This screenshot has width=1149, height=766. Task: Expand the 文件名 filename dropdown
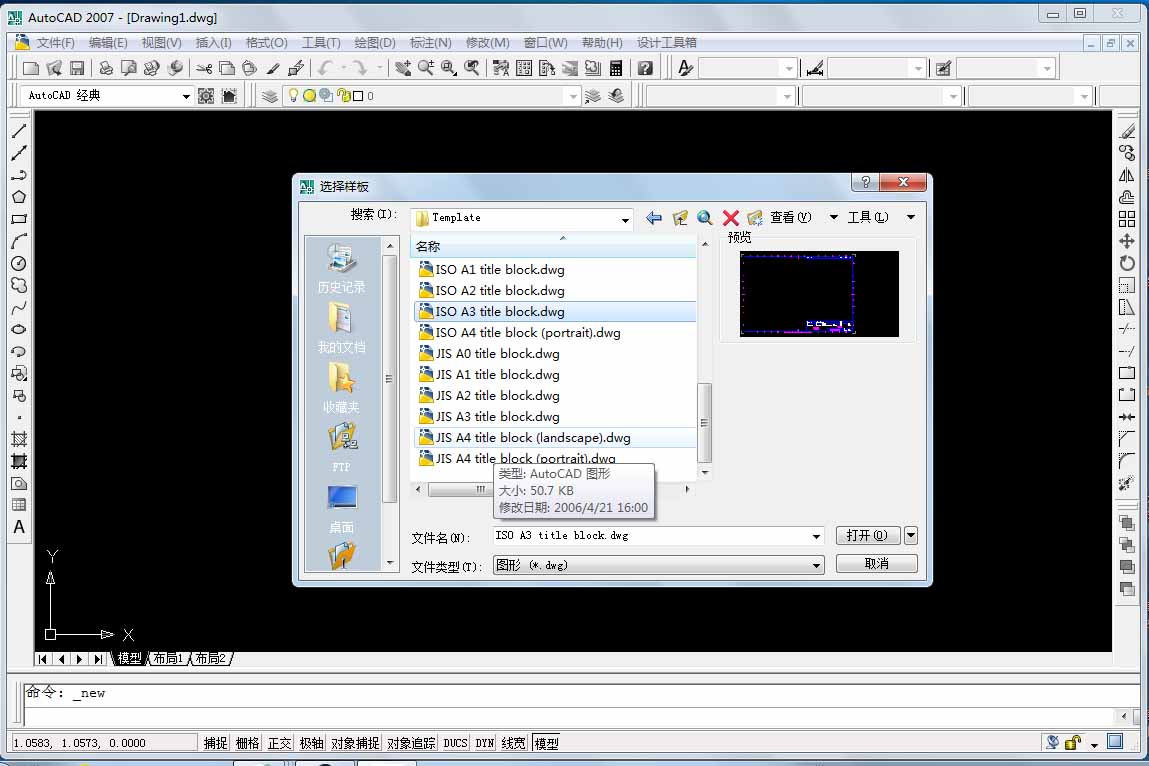816,536
